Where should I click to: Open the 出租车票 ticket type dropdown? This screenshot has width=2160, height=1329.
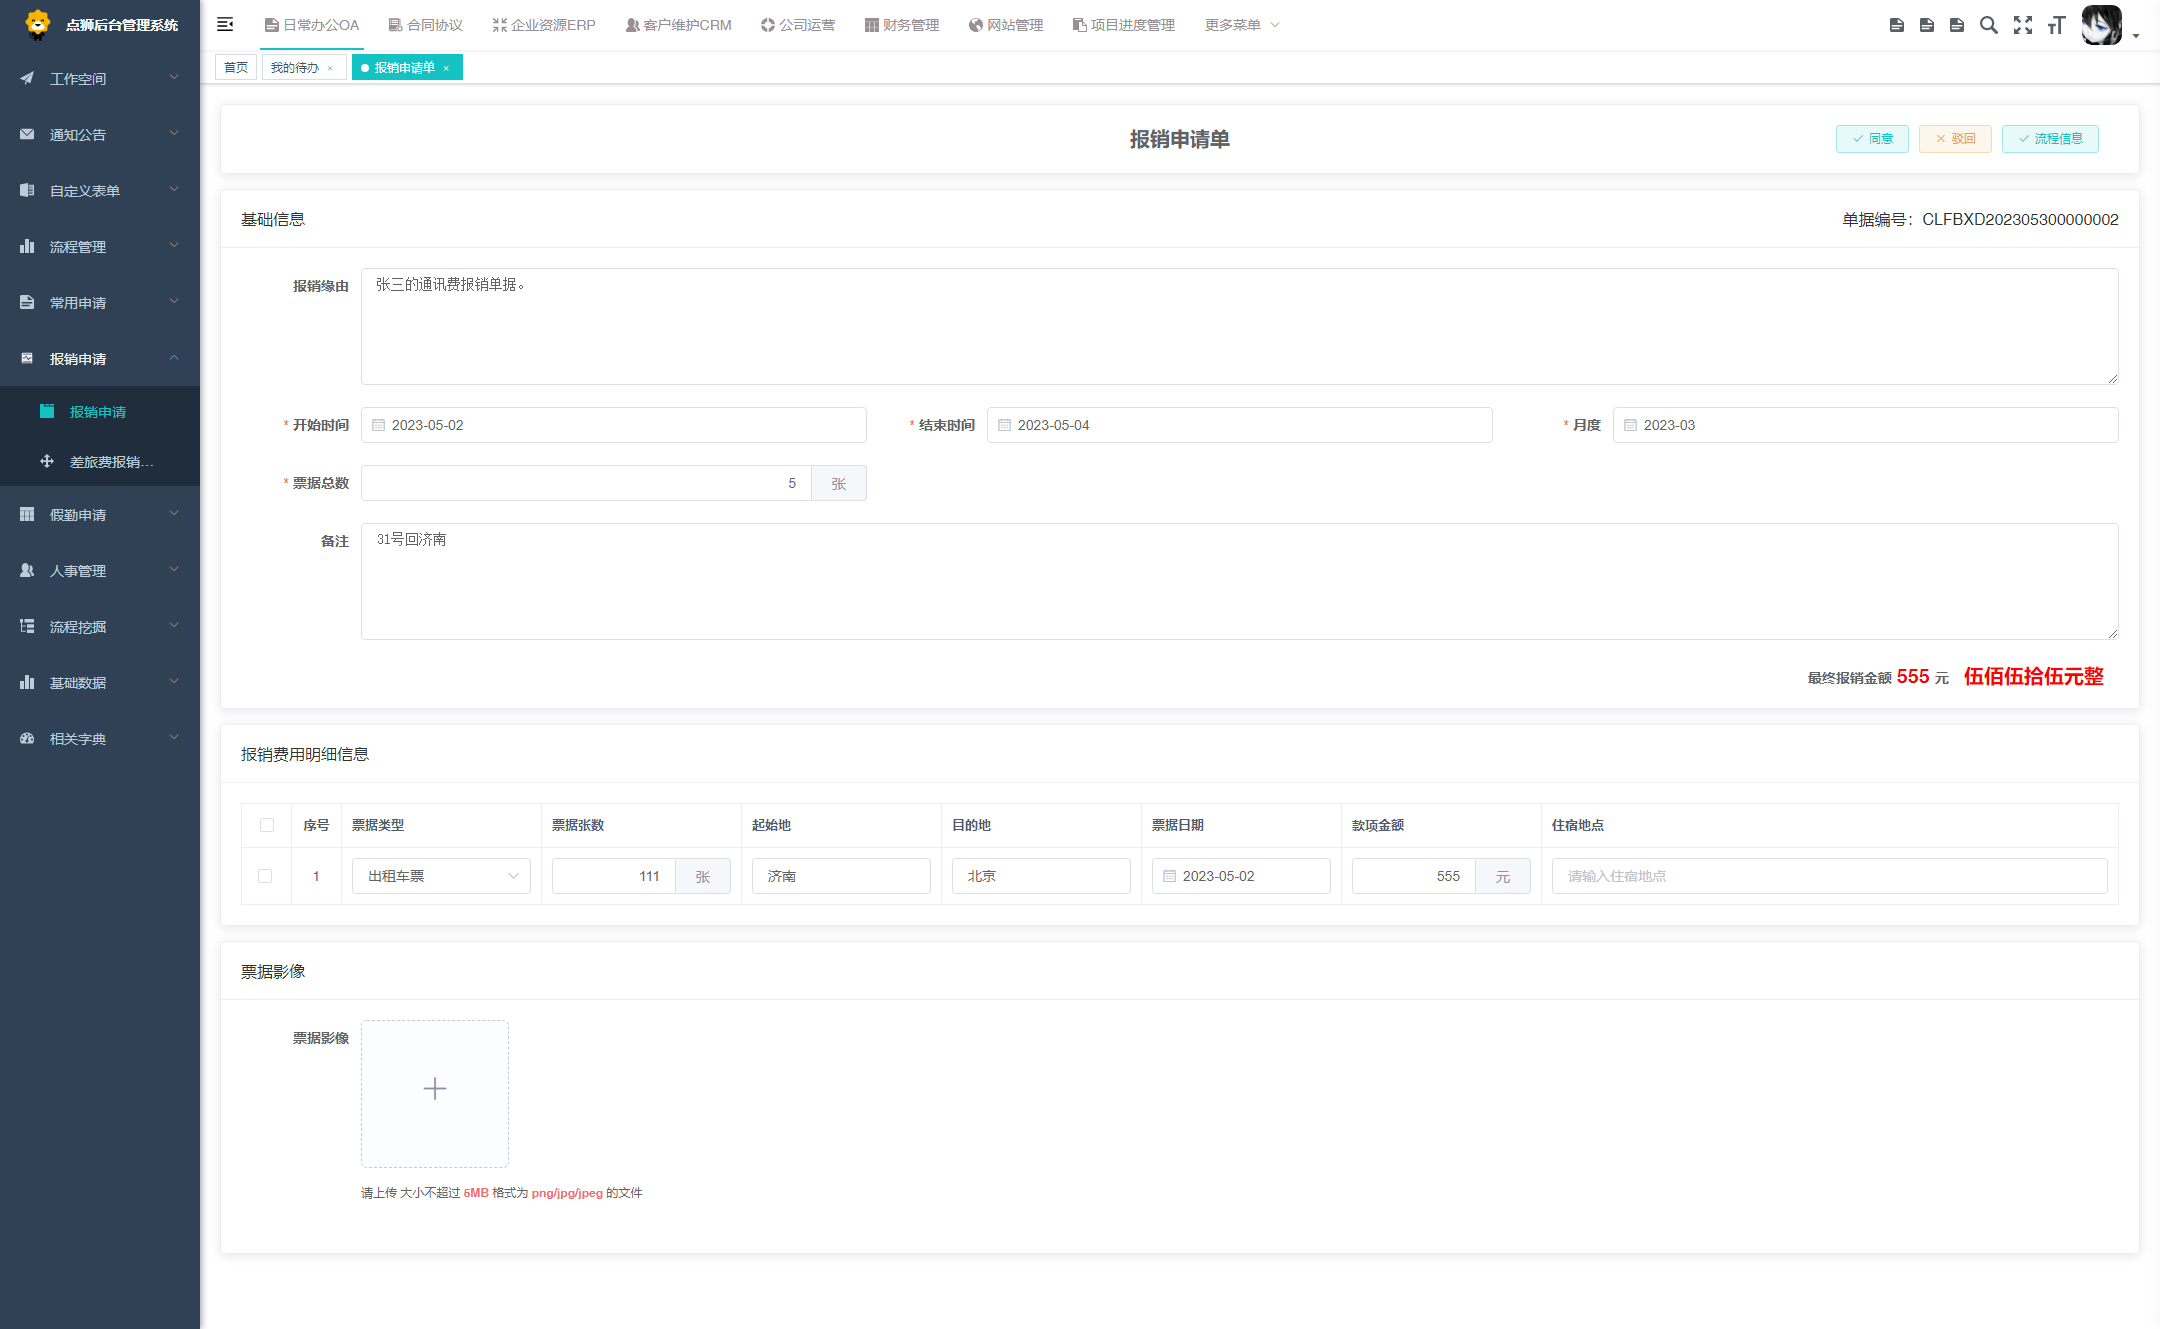(441, 876)
